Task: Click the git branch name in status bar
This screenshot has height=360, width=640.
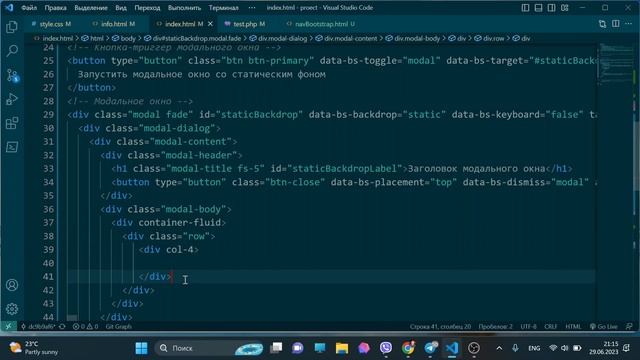Action: (x=38, y=327)
